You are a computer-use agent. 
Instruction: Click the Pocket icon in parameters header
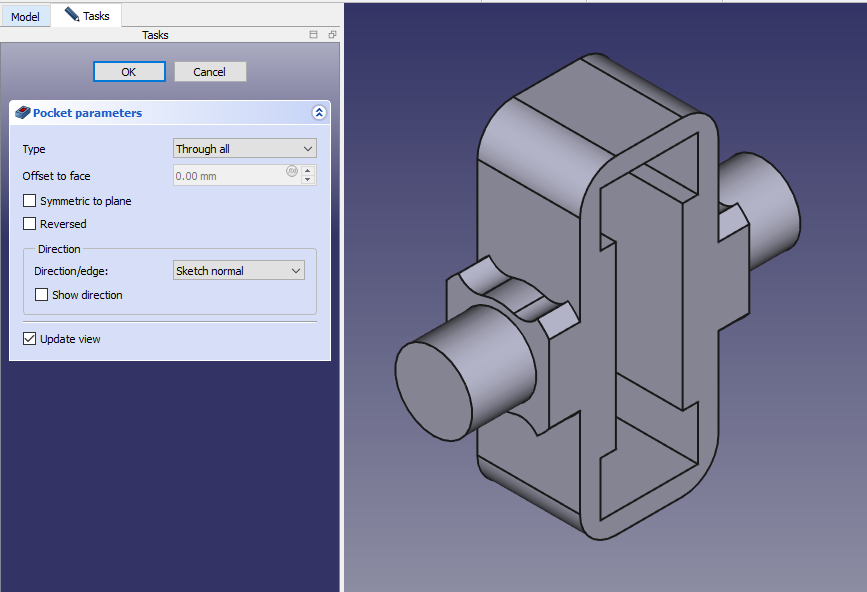23,113
